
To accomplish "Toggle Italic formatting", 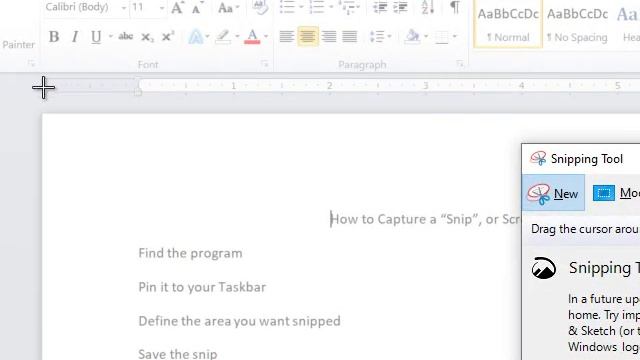I will click(x=75, y=37).
